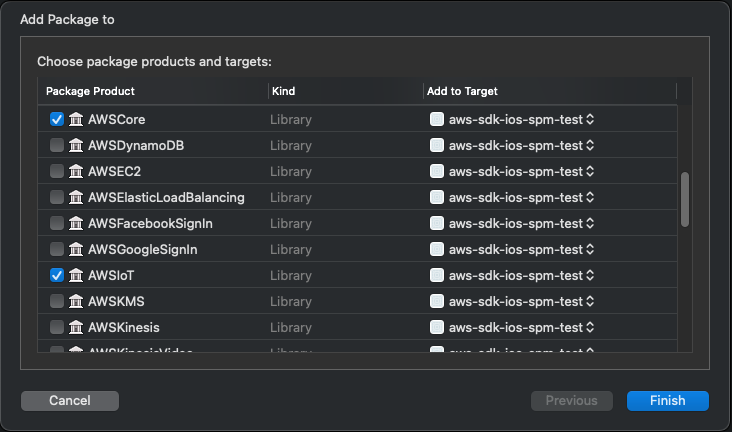The image size is (732, 432).
Task: Select the AWSIoT product name
Action: [x=111, y=276]
